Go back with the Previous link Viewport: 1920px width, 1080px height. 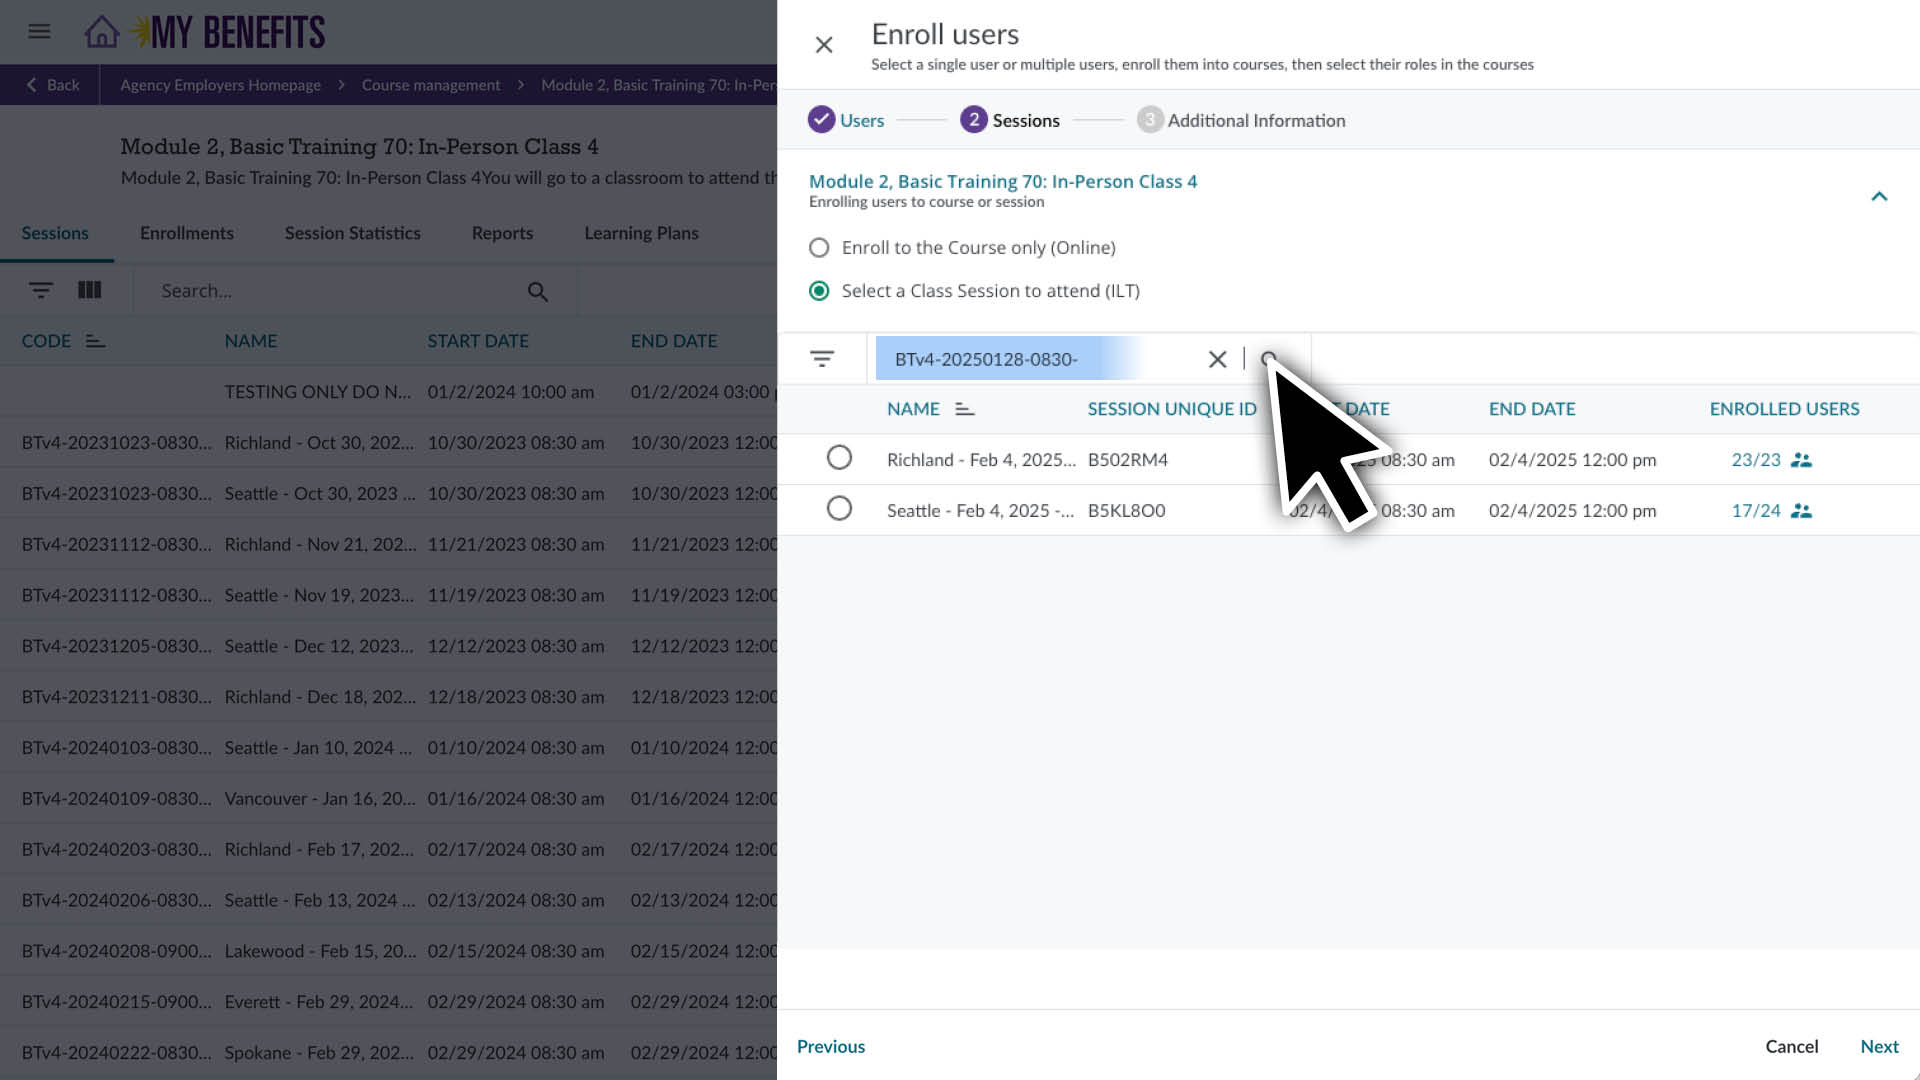point(831,1046)
